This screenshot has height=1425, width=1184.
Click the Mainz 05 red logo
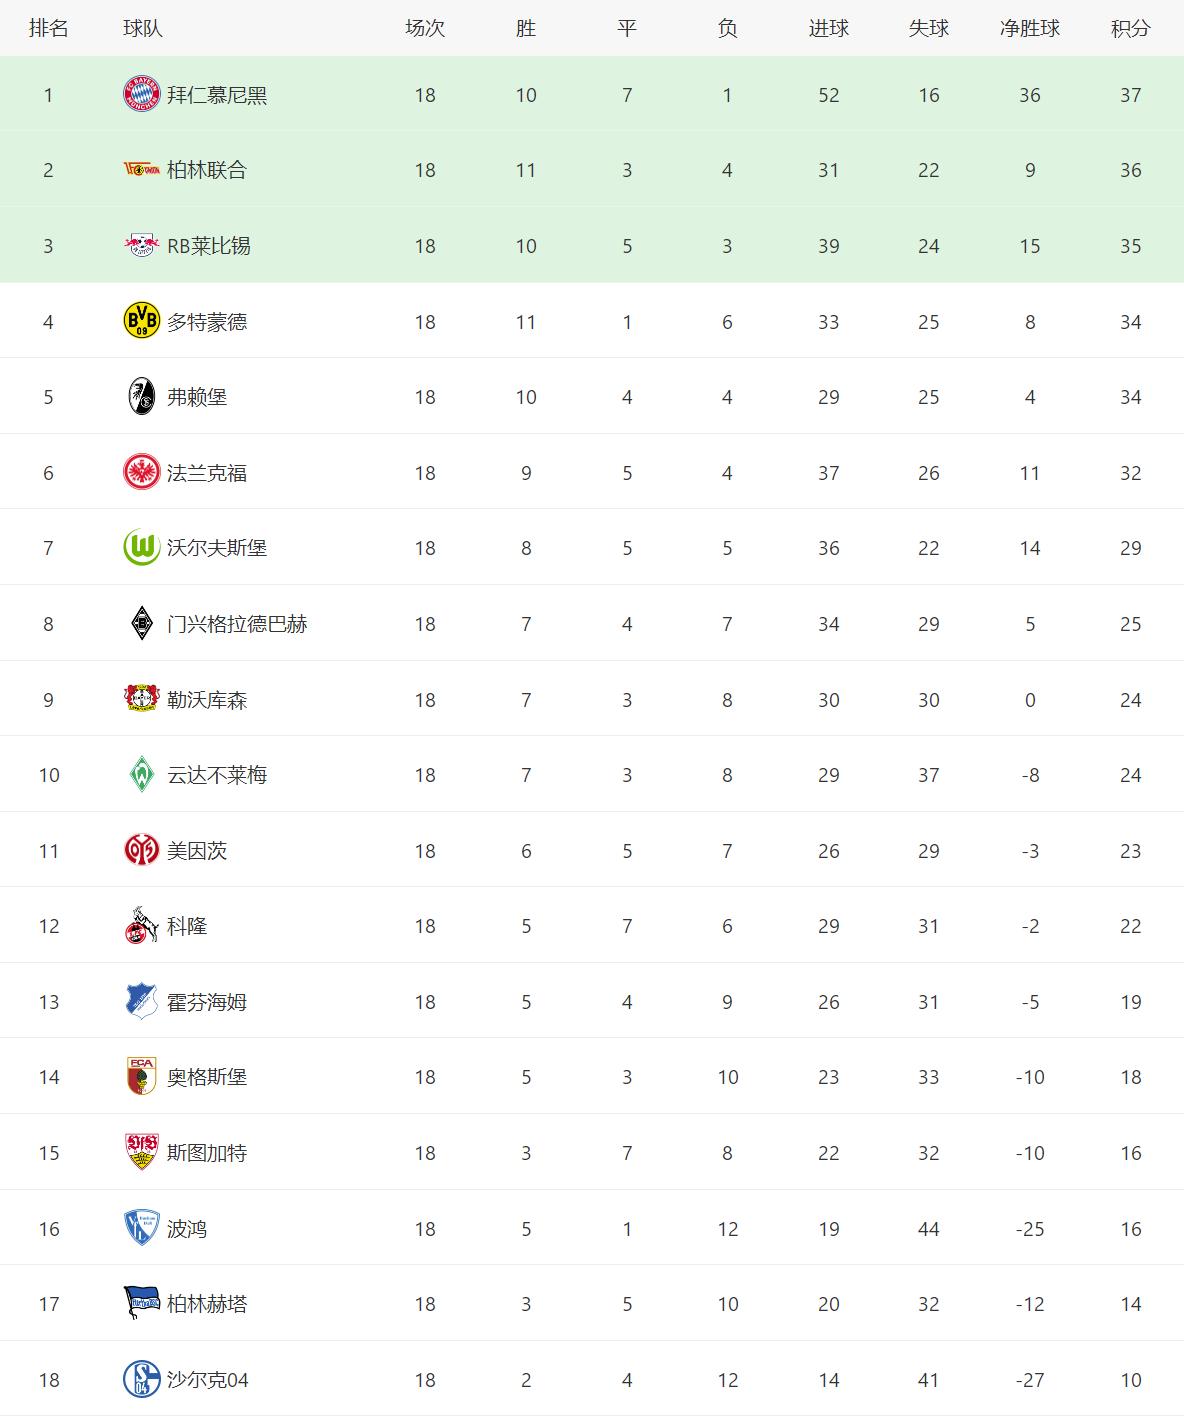pyautogui.click(x=141, y=850)
